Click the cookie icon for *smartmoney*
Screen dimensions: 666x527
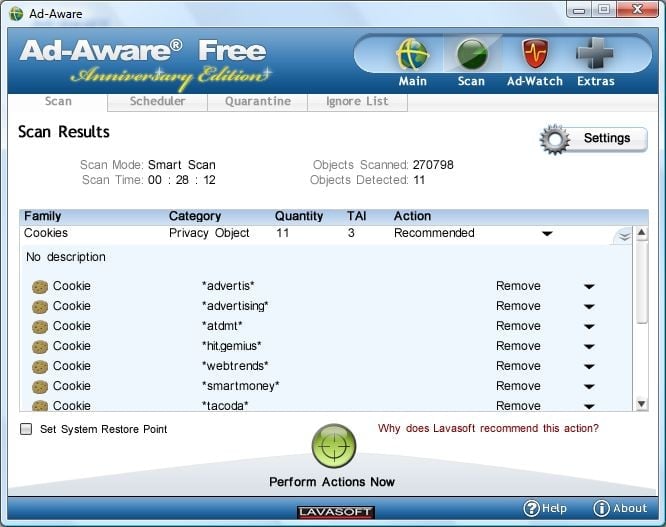click(x=40, y=386)
